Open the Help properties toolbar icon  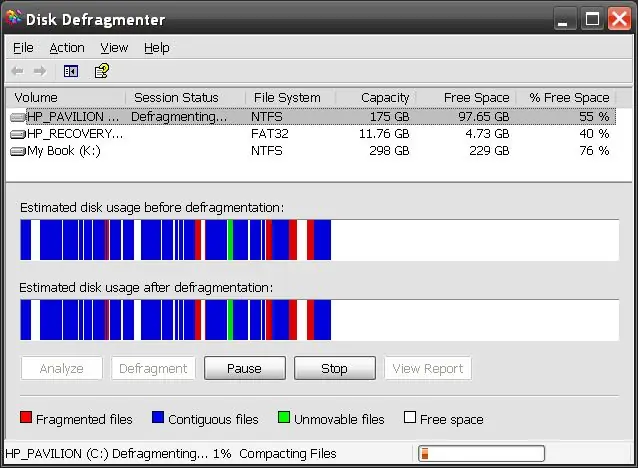pos(102,71)
